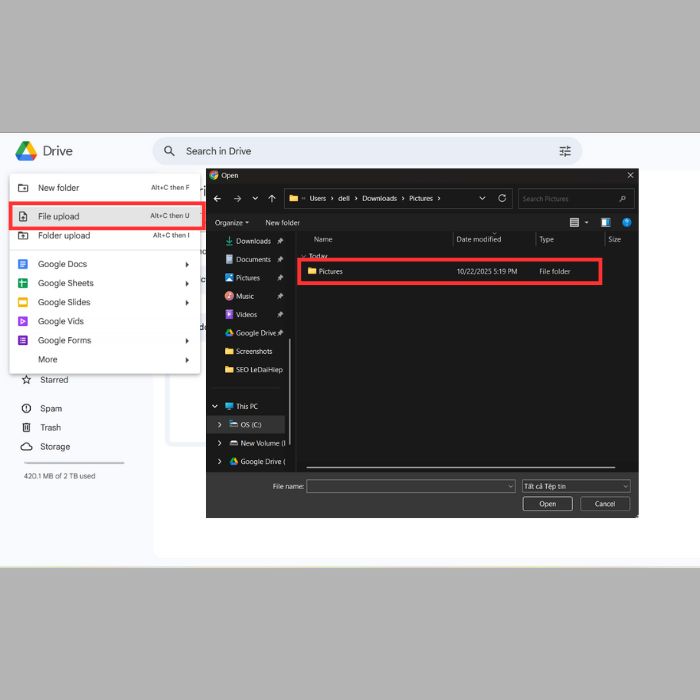The image size is (700, 700).
Task: Sort by Date modified column header
Action: (478, 240)
